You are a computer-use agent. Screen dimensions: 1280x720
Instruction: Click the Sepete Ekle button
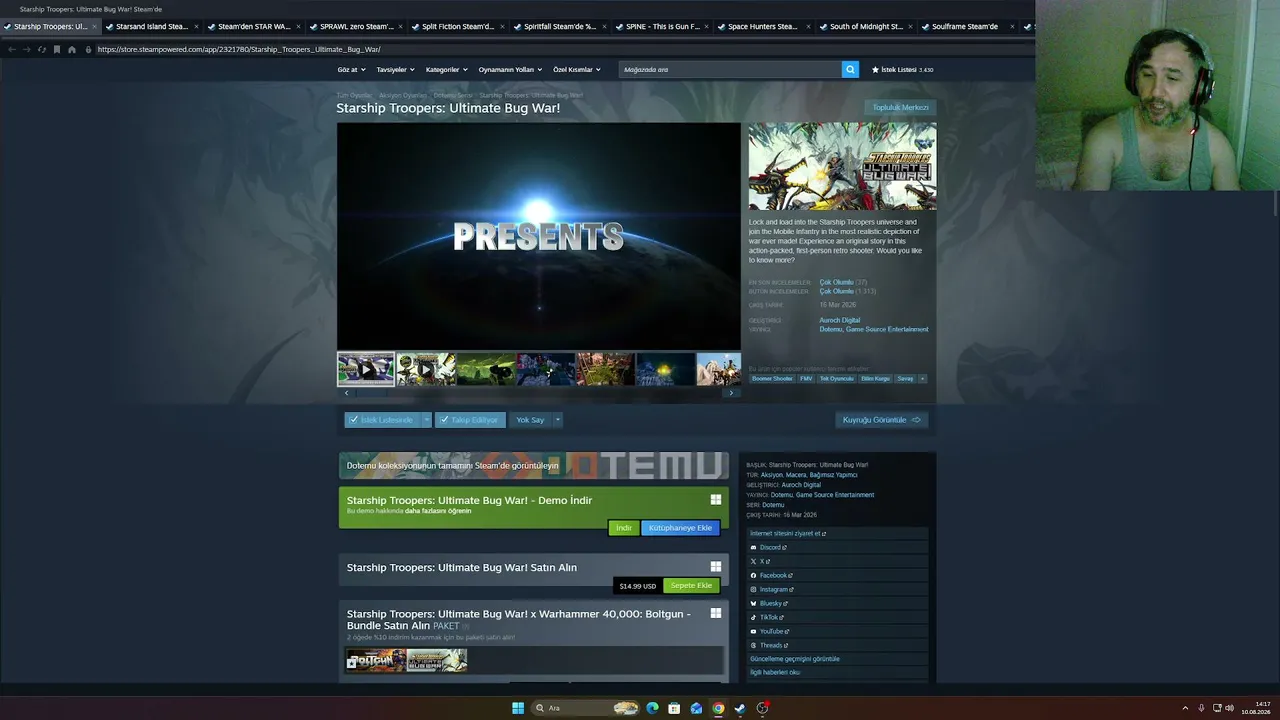tap(691, 586)
